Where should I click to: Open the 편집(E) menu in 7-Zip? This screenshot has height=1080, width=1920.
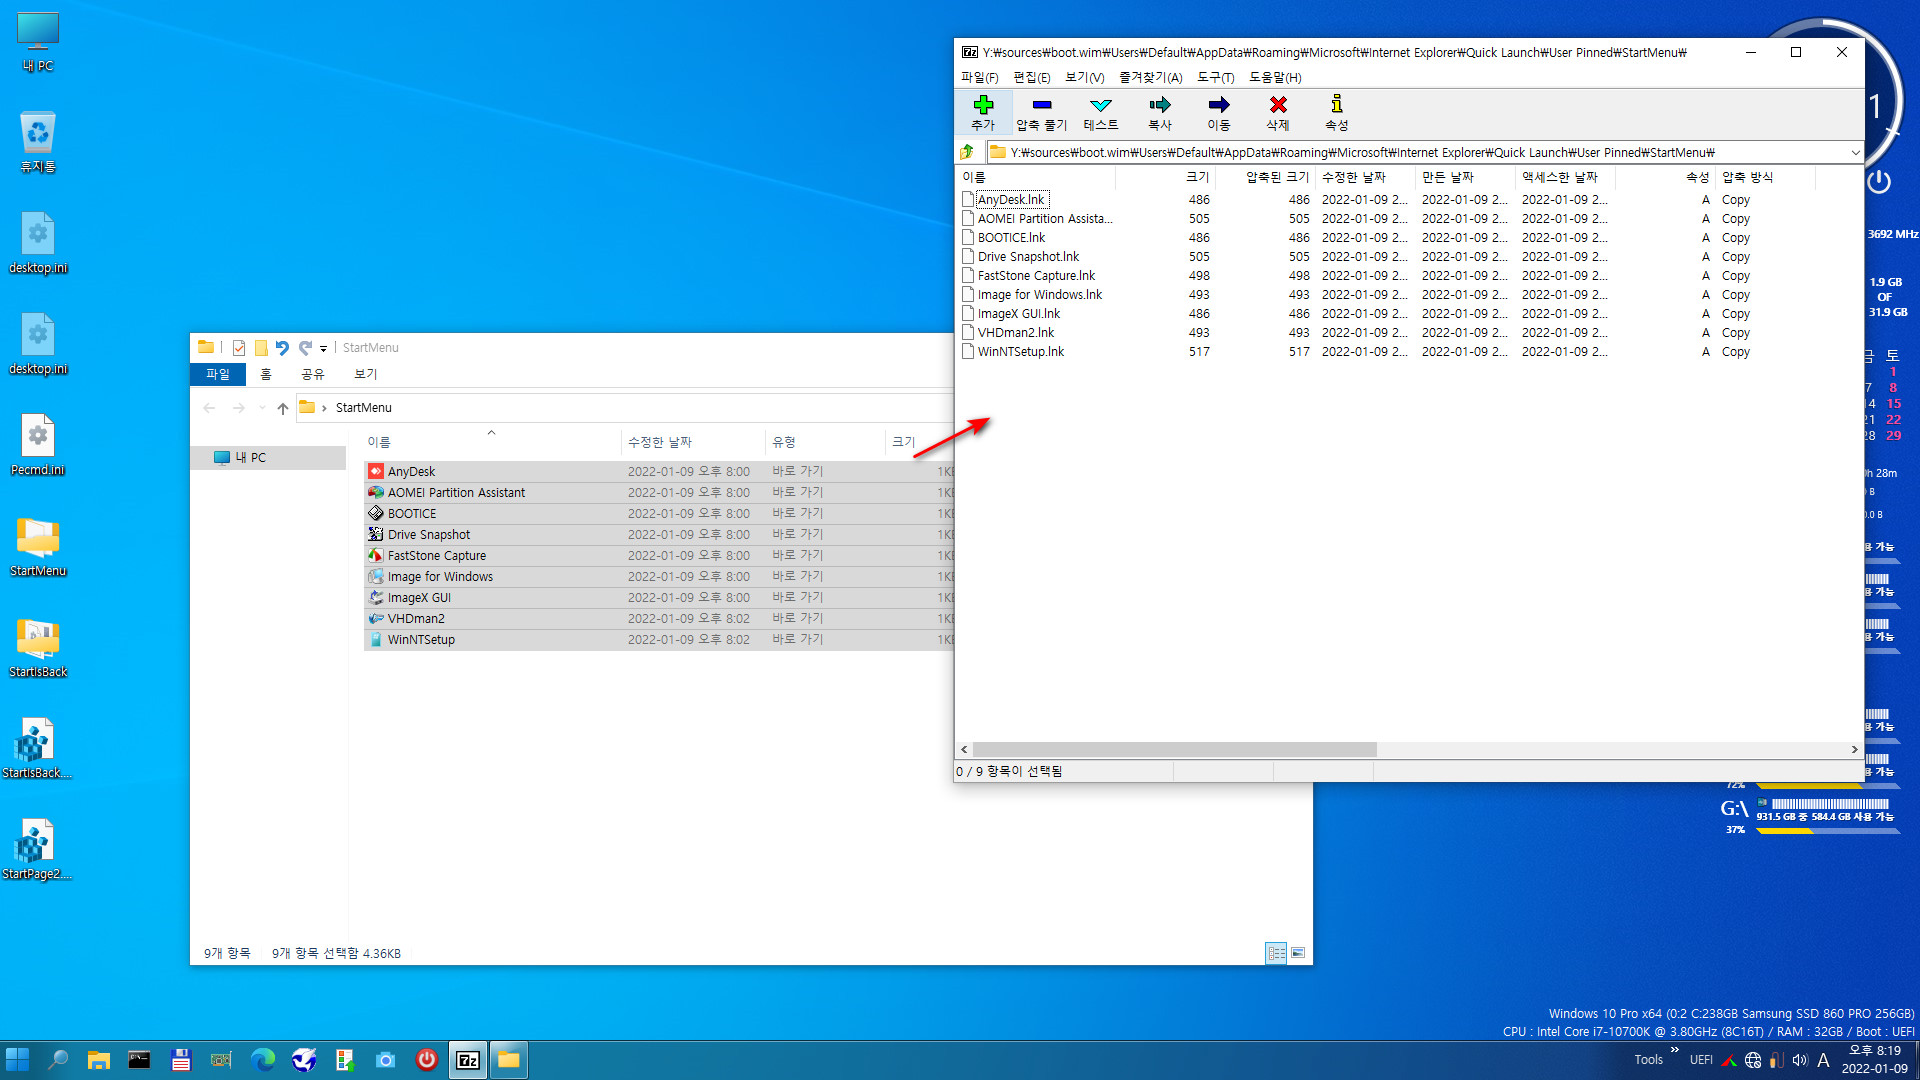click(x=1031, y=77)
